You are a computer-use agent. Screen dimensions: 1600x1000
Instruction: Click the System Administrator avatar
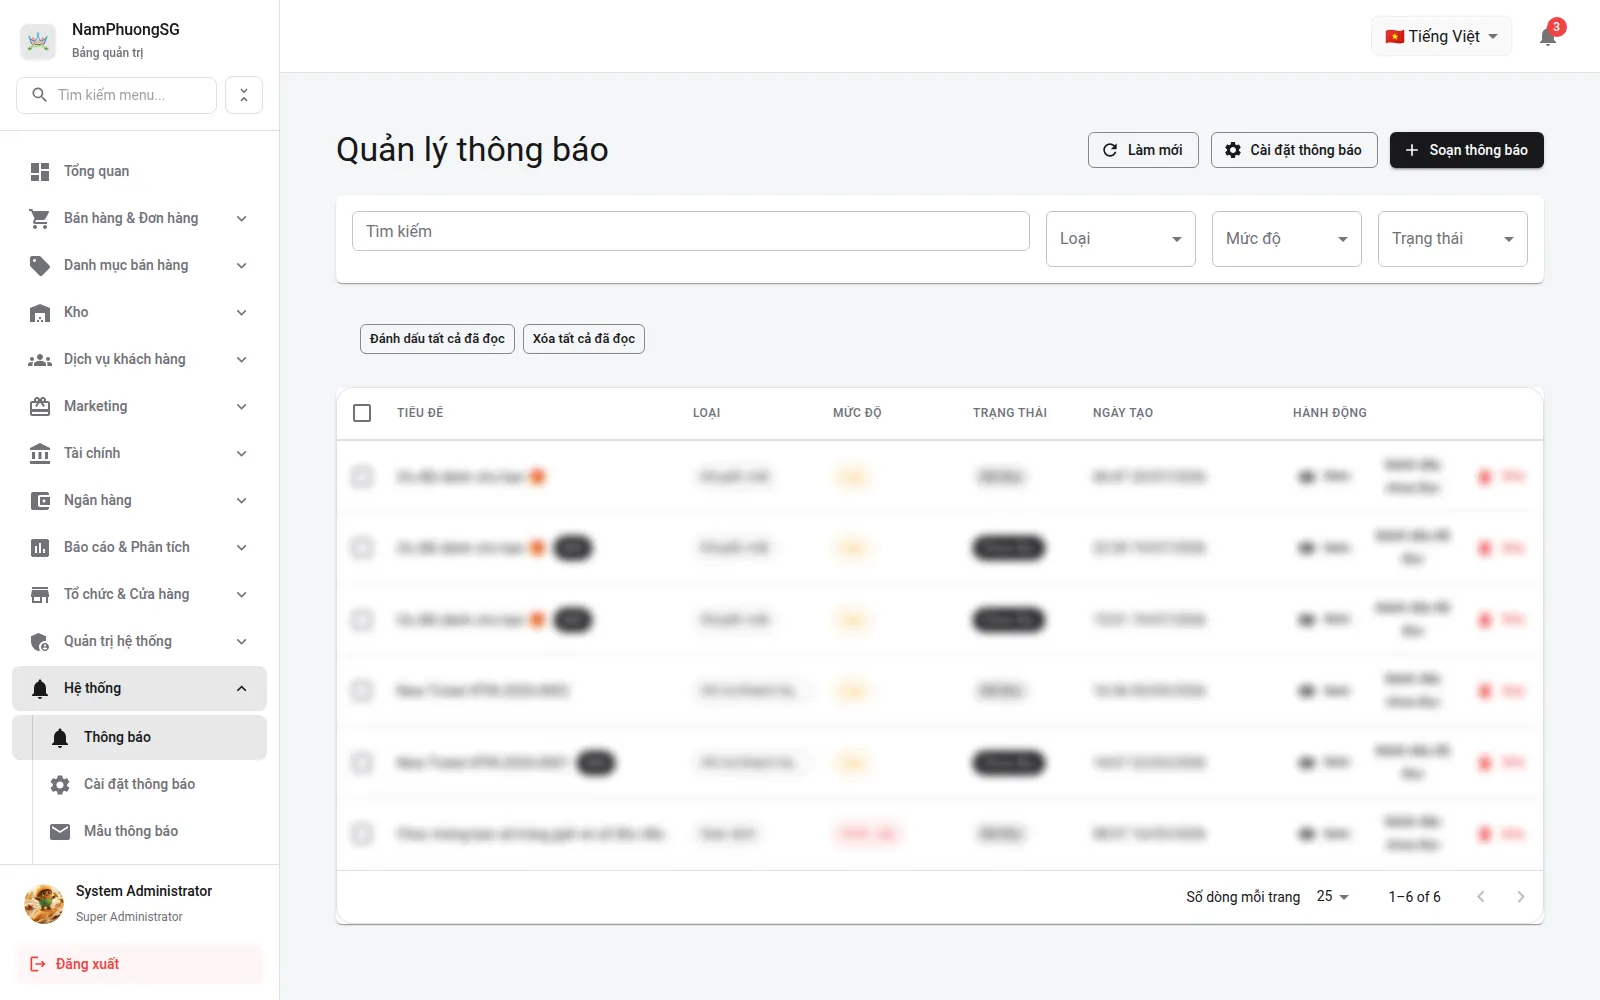click(44, 904)
